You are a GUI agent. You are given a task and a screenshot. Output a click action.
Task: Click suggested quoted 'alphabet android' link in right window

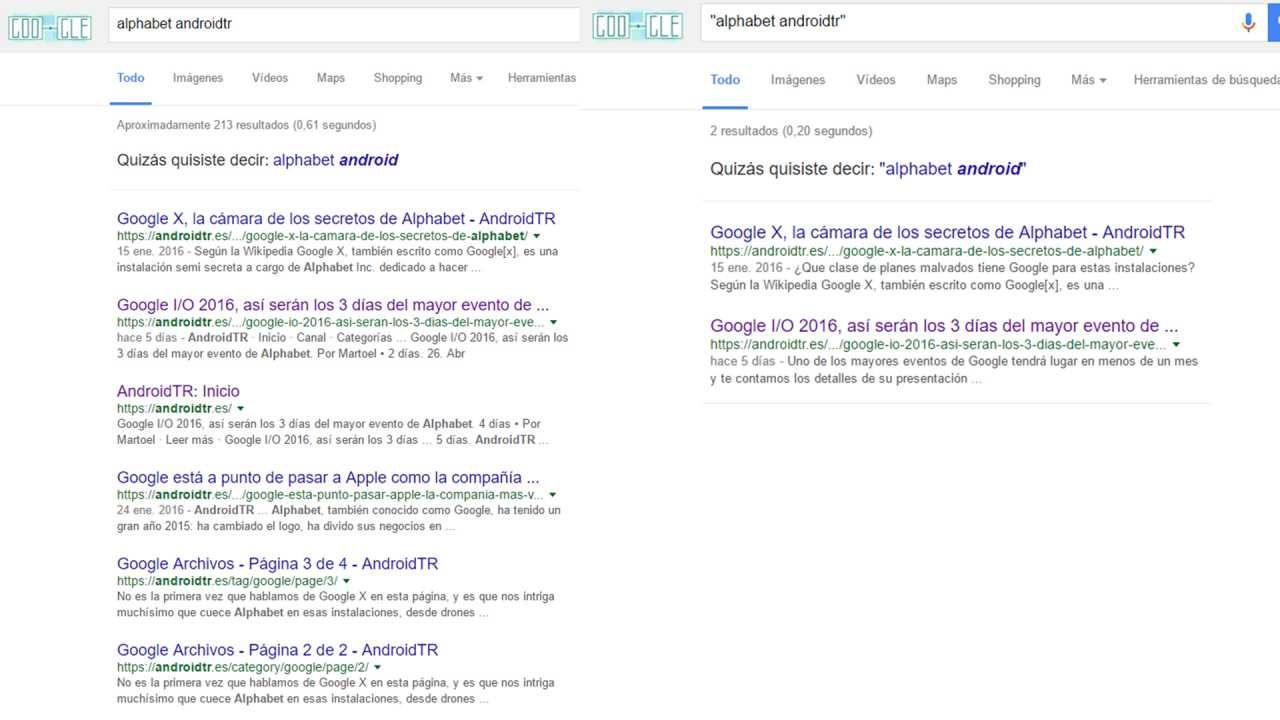click(953, 169)
